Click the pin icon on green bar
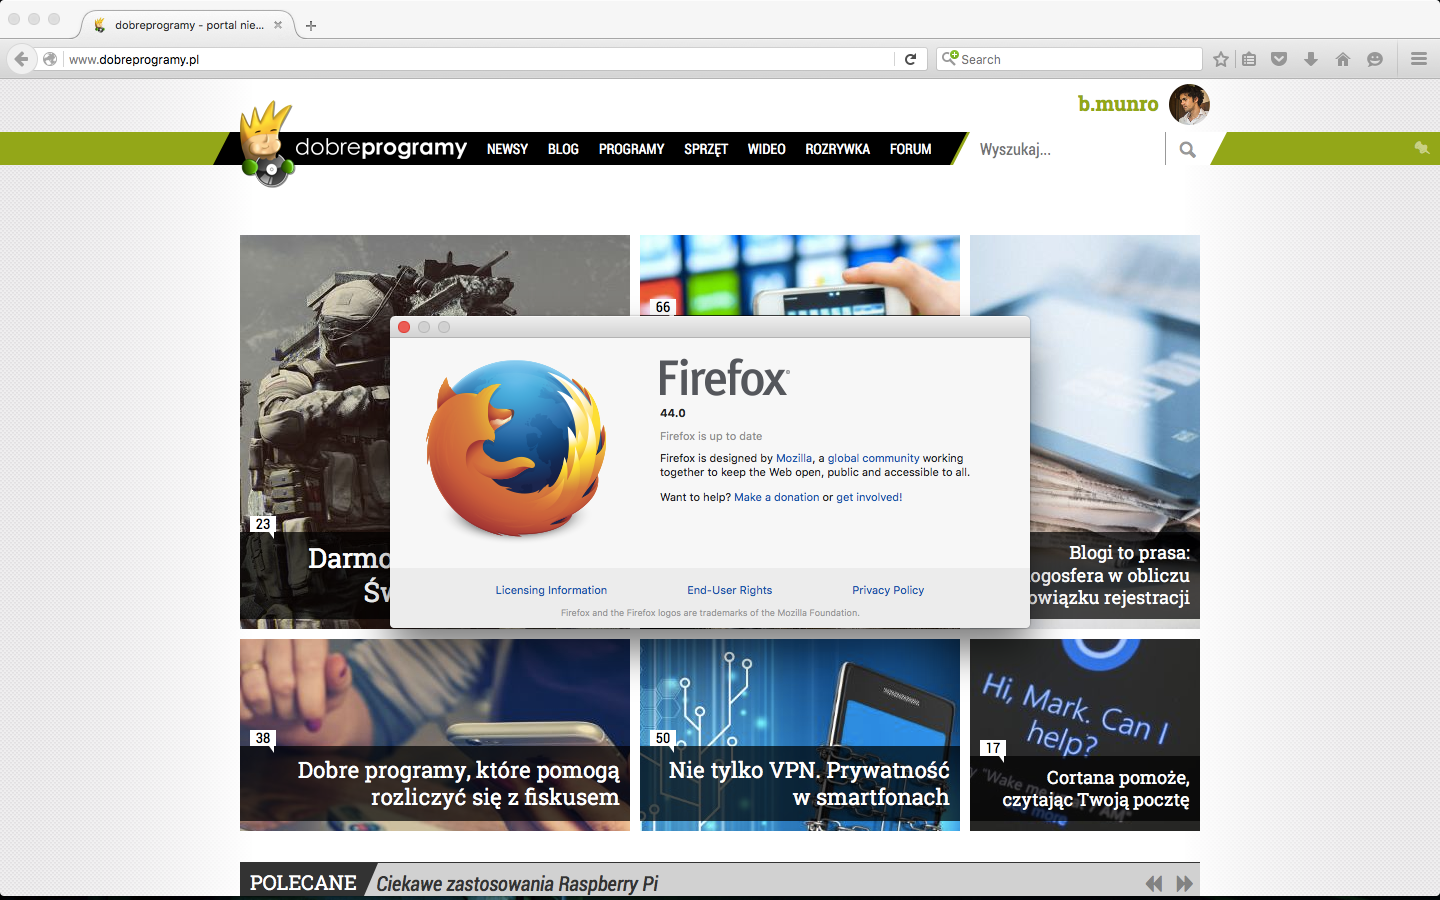This screenshot has width=1440, height=900. point(1421,148)
